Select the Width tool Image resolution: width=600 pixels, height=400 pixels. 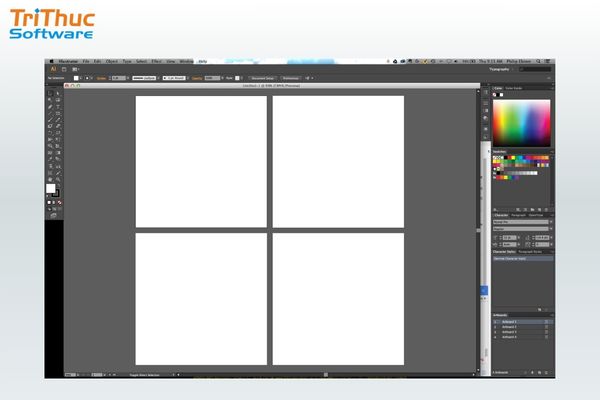coord(50,140)
